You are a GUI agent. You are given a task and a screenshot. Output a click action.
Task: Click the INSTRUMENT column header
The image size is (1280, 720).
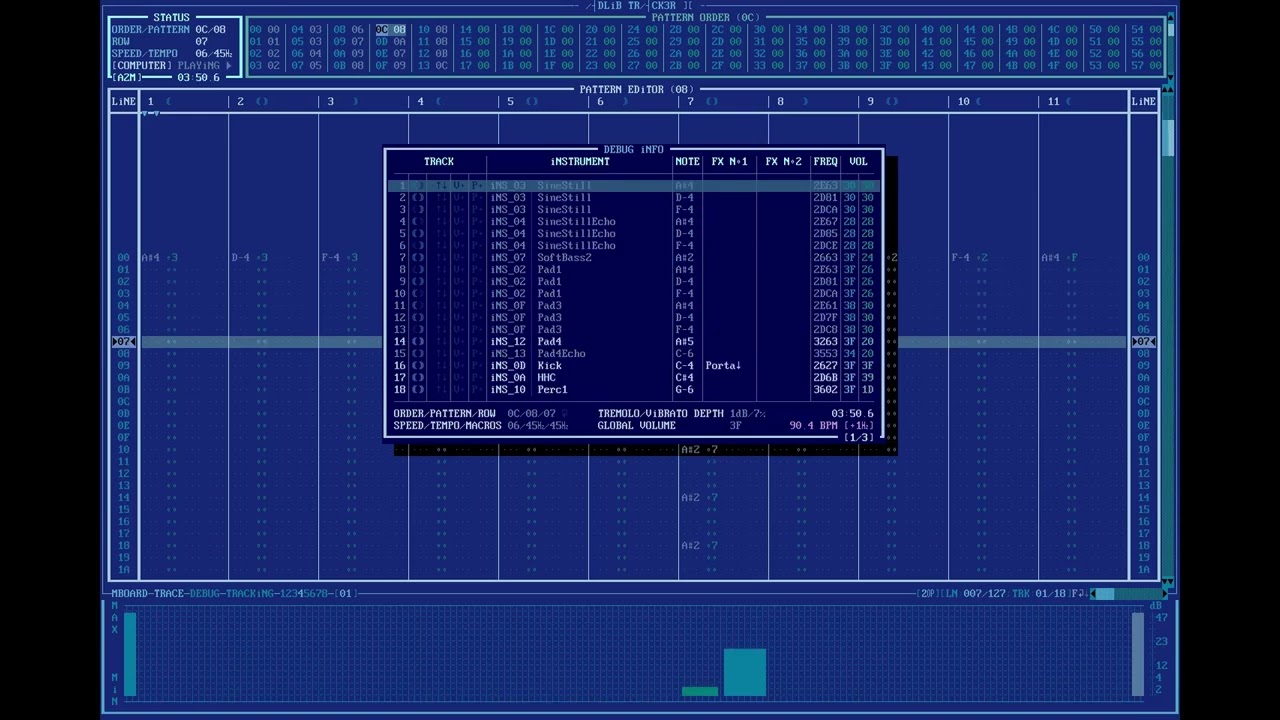(580, 162)
